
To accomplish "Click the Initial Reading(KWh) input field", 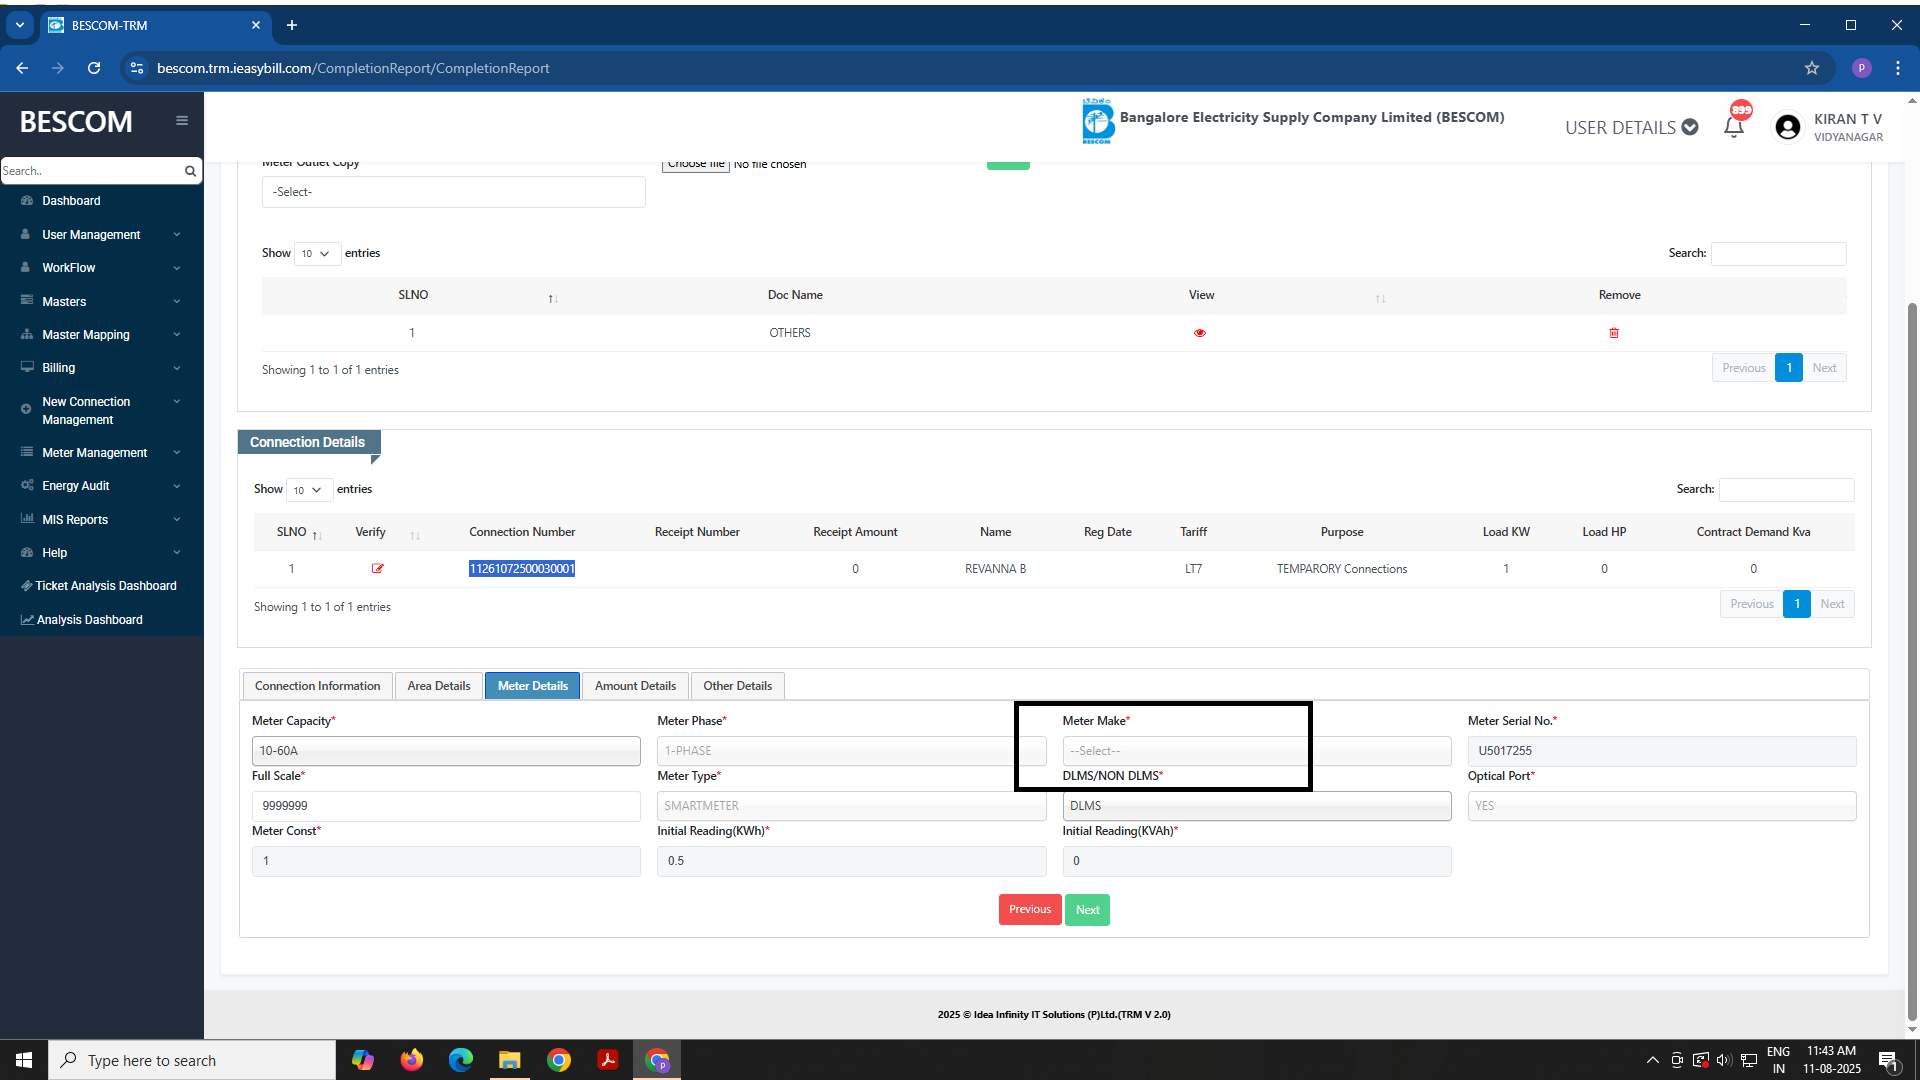I will tap(851, 861).
